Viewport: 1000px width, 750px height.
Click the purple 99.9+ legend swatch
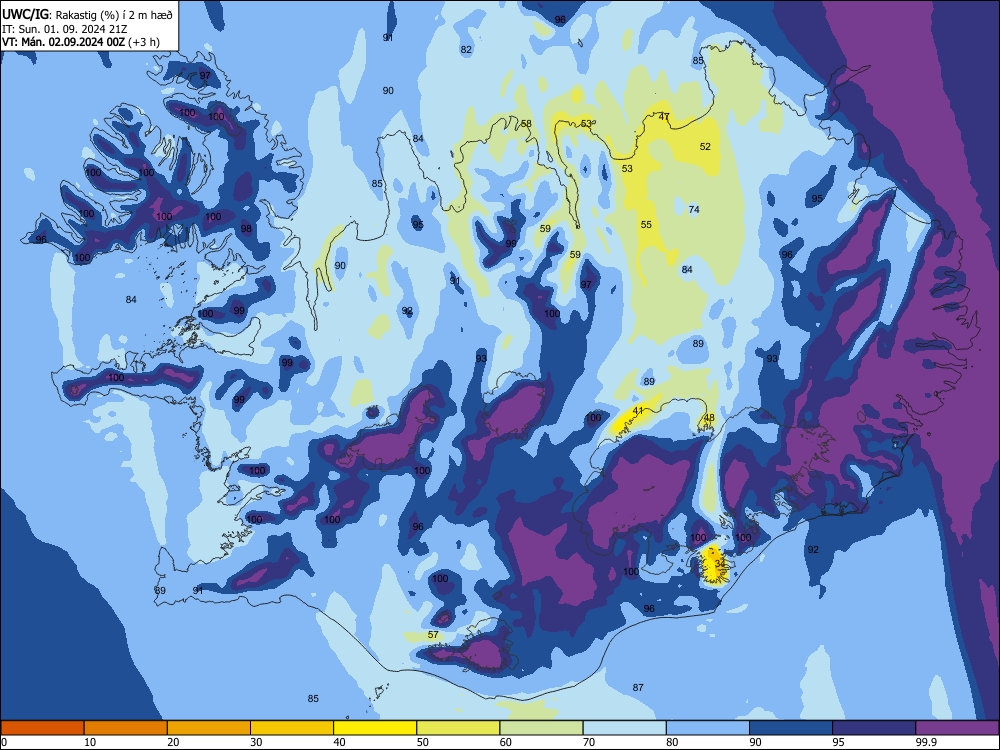957,728
